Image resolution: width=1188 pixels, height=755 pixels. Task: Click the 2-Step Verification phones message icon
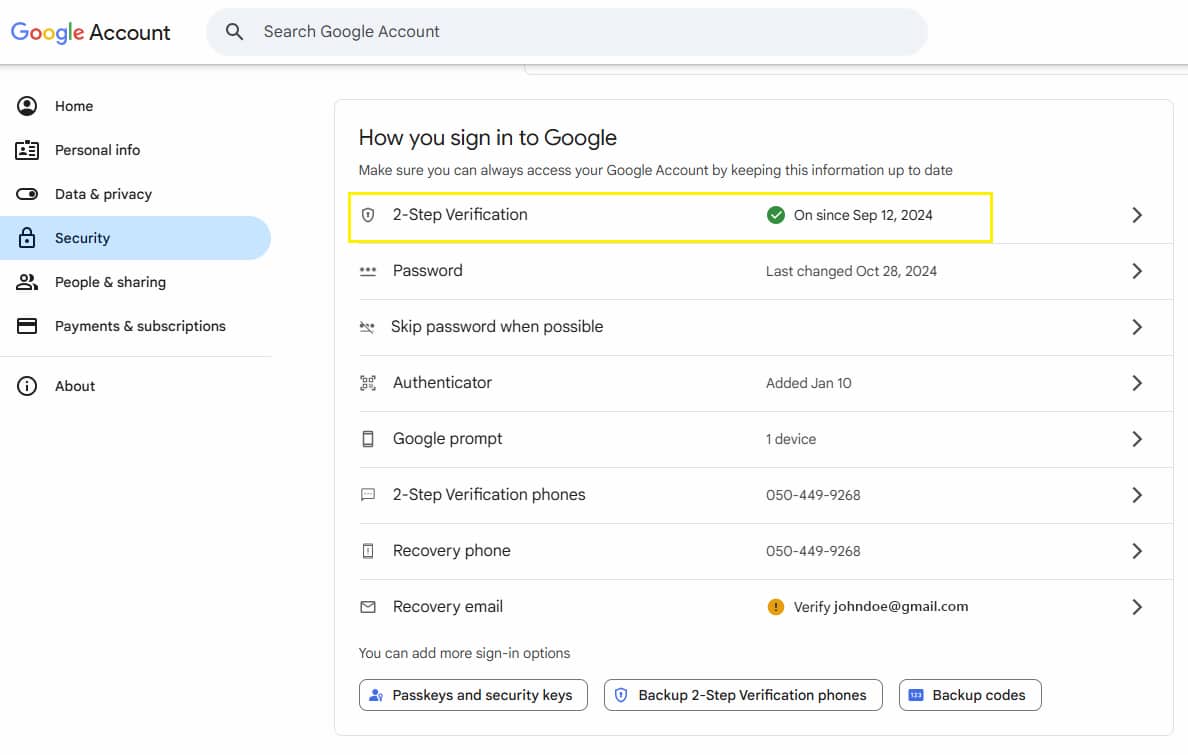tap(367, 495)
